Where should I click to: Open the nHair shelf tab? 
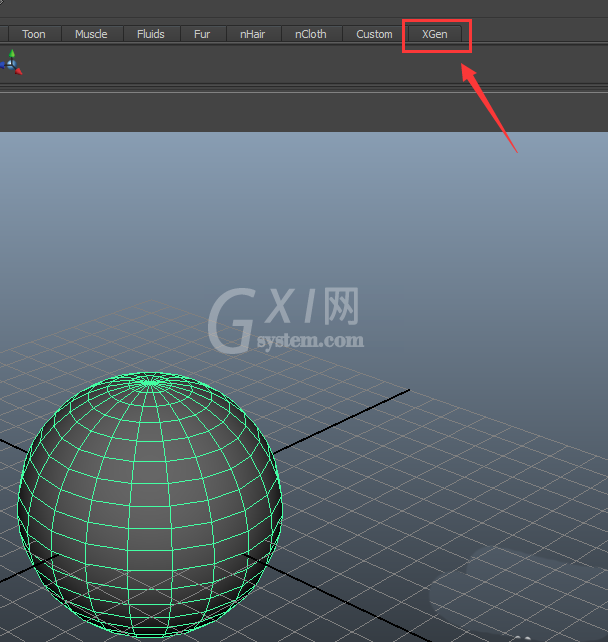[253, 34]
